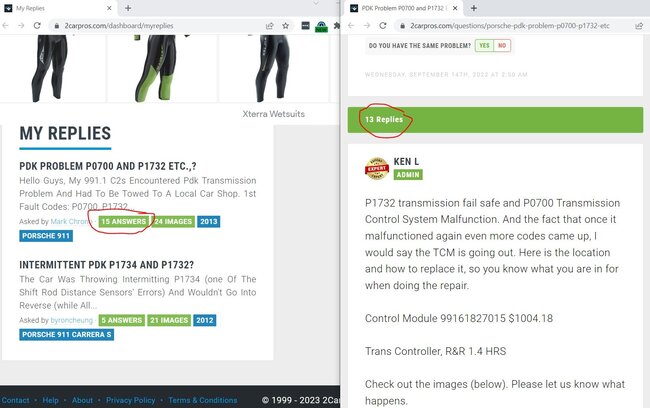Screen dimensions: 650x408
Task: Open the dark square extension icon
Action: click(x=306, y=26)
